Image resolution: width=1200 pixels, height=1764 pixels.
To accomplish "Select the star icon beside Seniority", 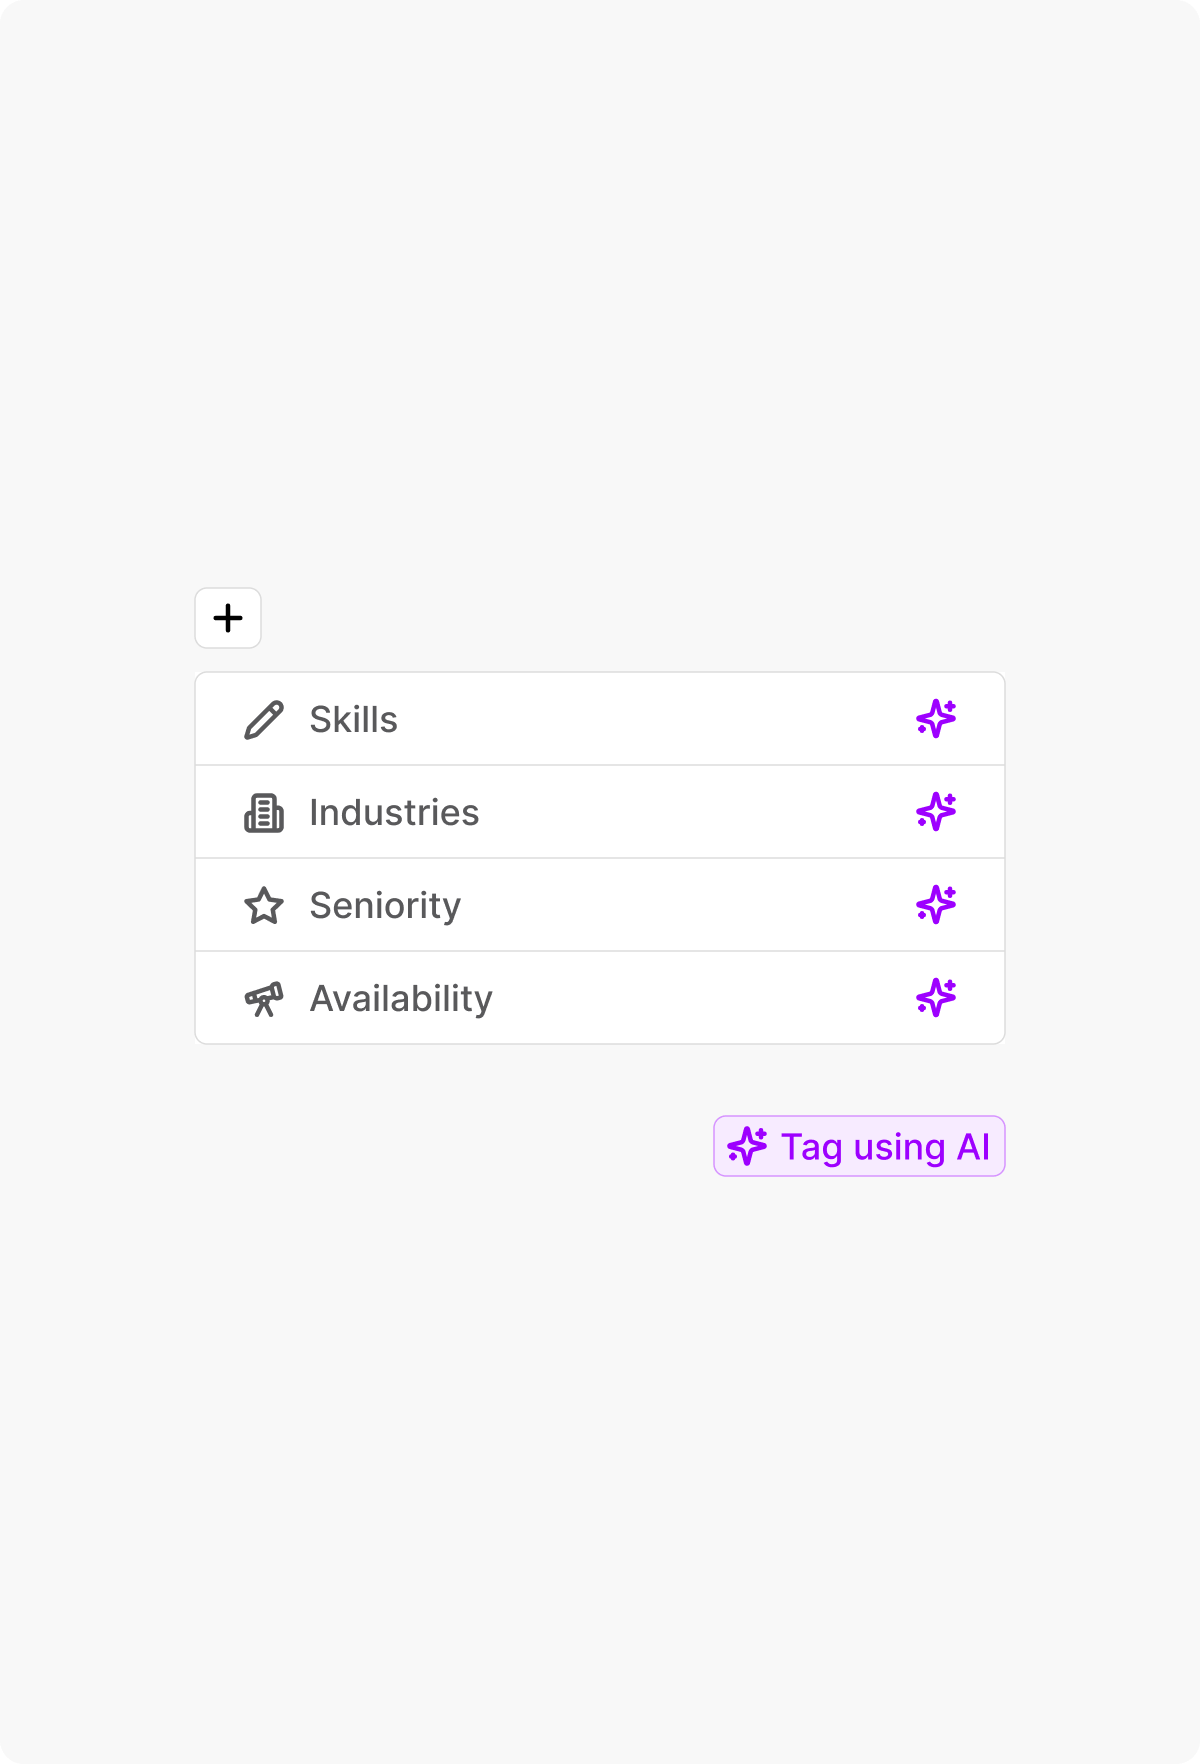I will (263, 904).
